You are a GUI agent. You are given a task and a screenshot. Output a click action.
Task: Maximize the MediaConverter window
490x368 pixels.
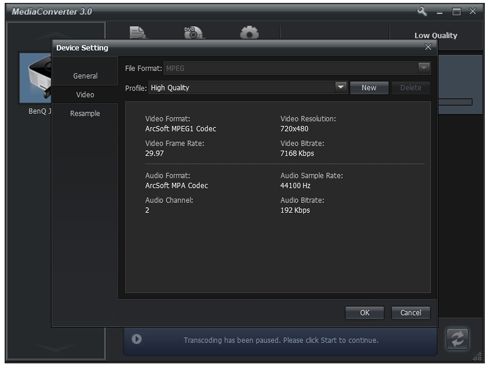coord(456,12)
